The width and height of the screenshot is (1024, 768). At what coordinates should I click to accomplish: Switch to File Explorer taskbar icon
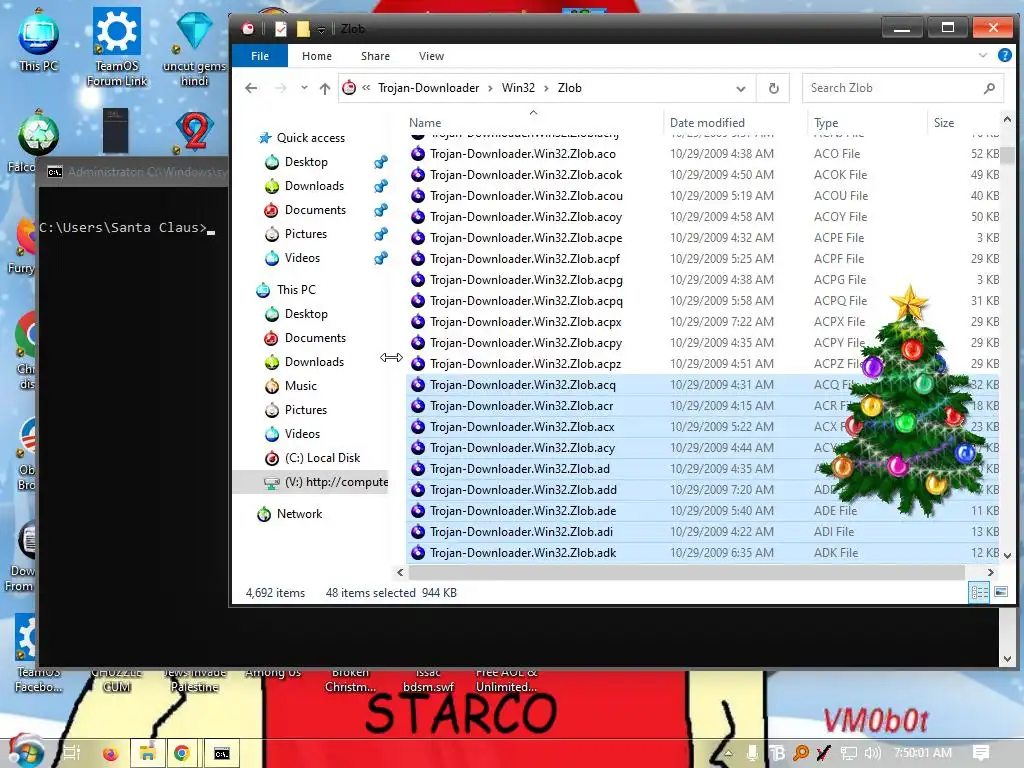point(147,754)
